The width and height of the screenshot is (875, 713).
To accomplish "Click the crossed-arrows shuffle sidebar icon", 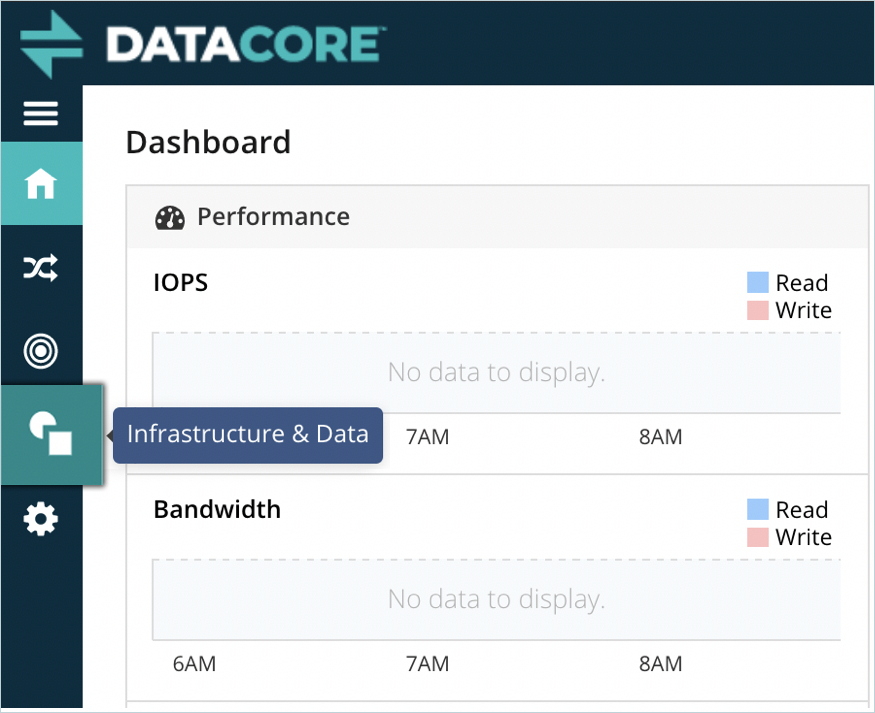I will click(x=41, y=267).
